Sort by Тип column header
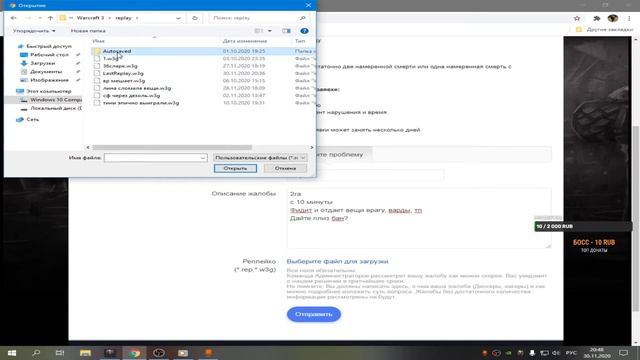 (x=300, y=41)
